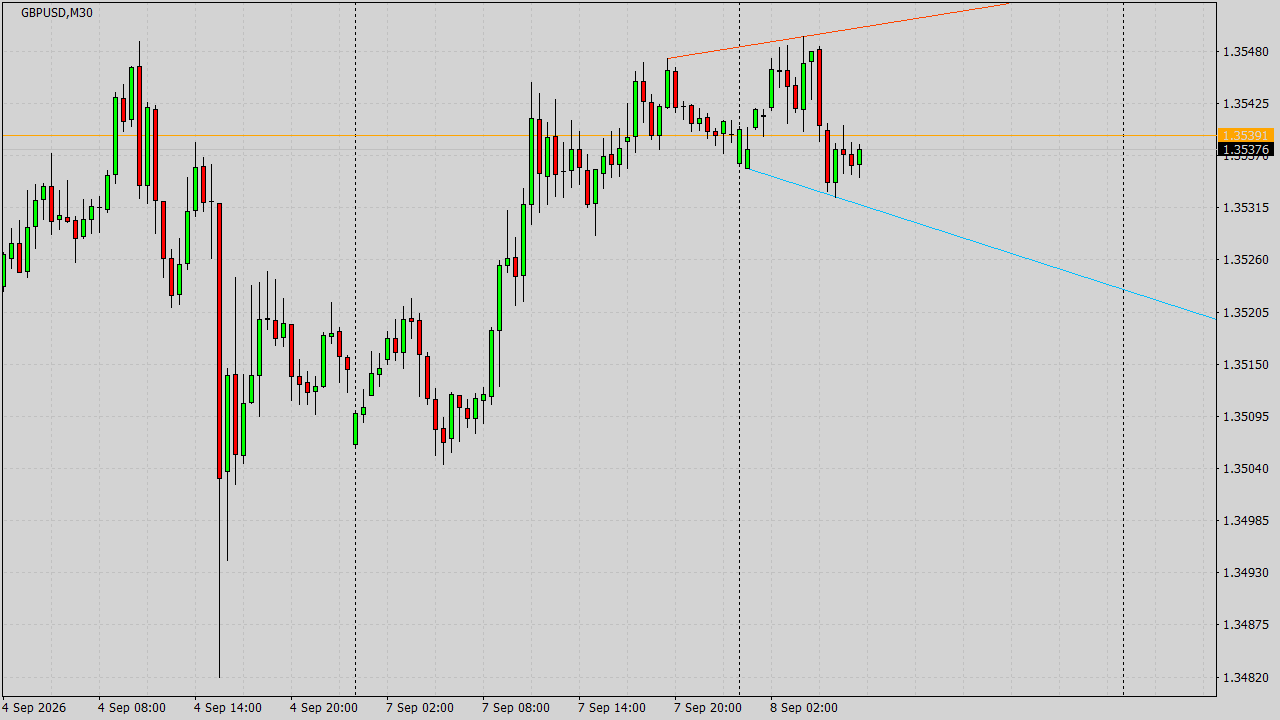
Task: Select the orange upper trendline
Action: pos(838,31)
